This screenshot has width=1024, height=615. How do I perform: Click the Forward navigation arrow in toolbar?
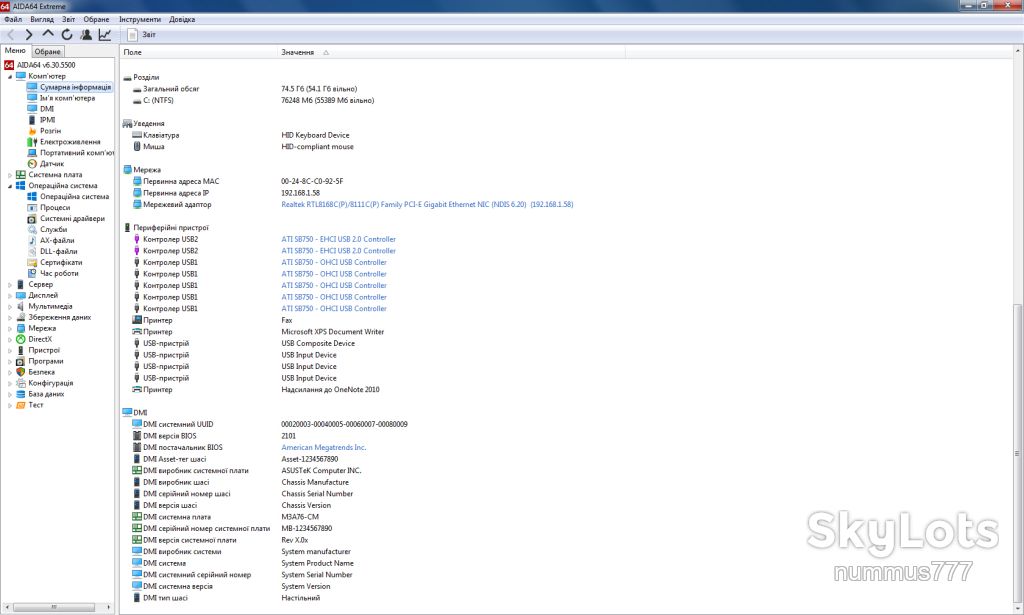(x=29, y=35)
